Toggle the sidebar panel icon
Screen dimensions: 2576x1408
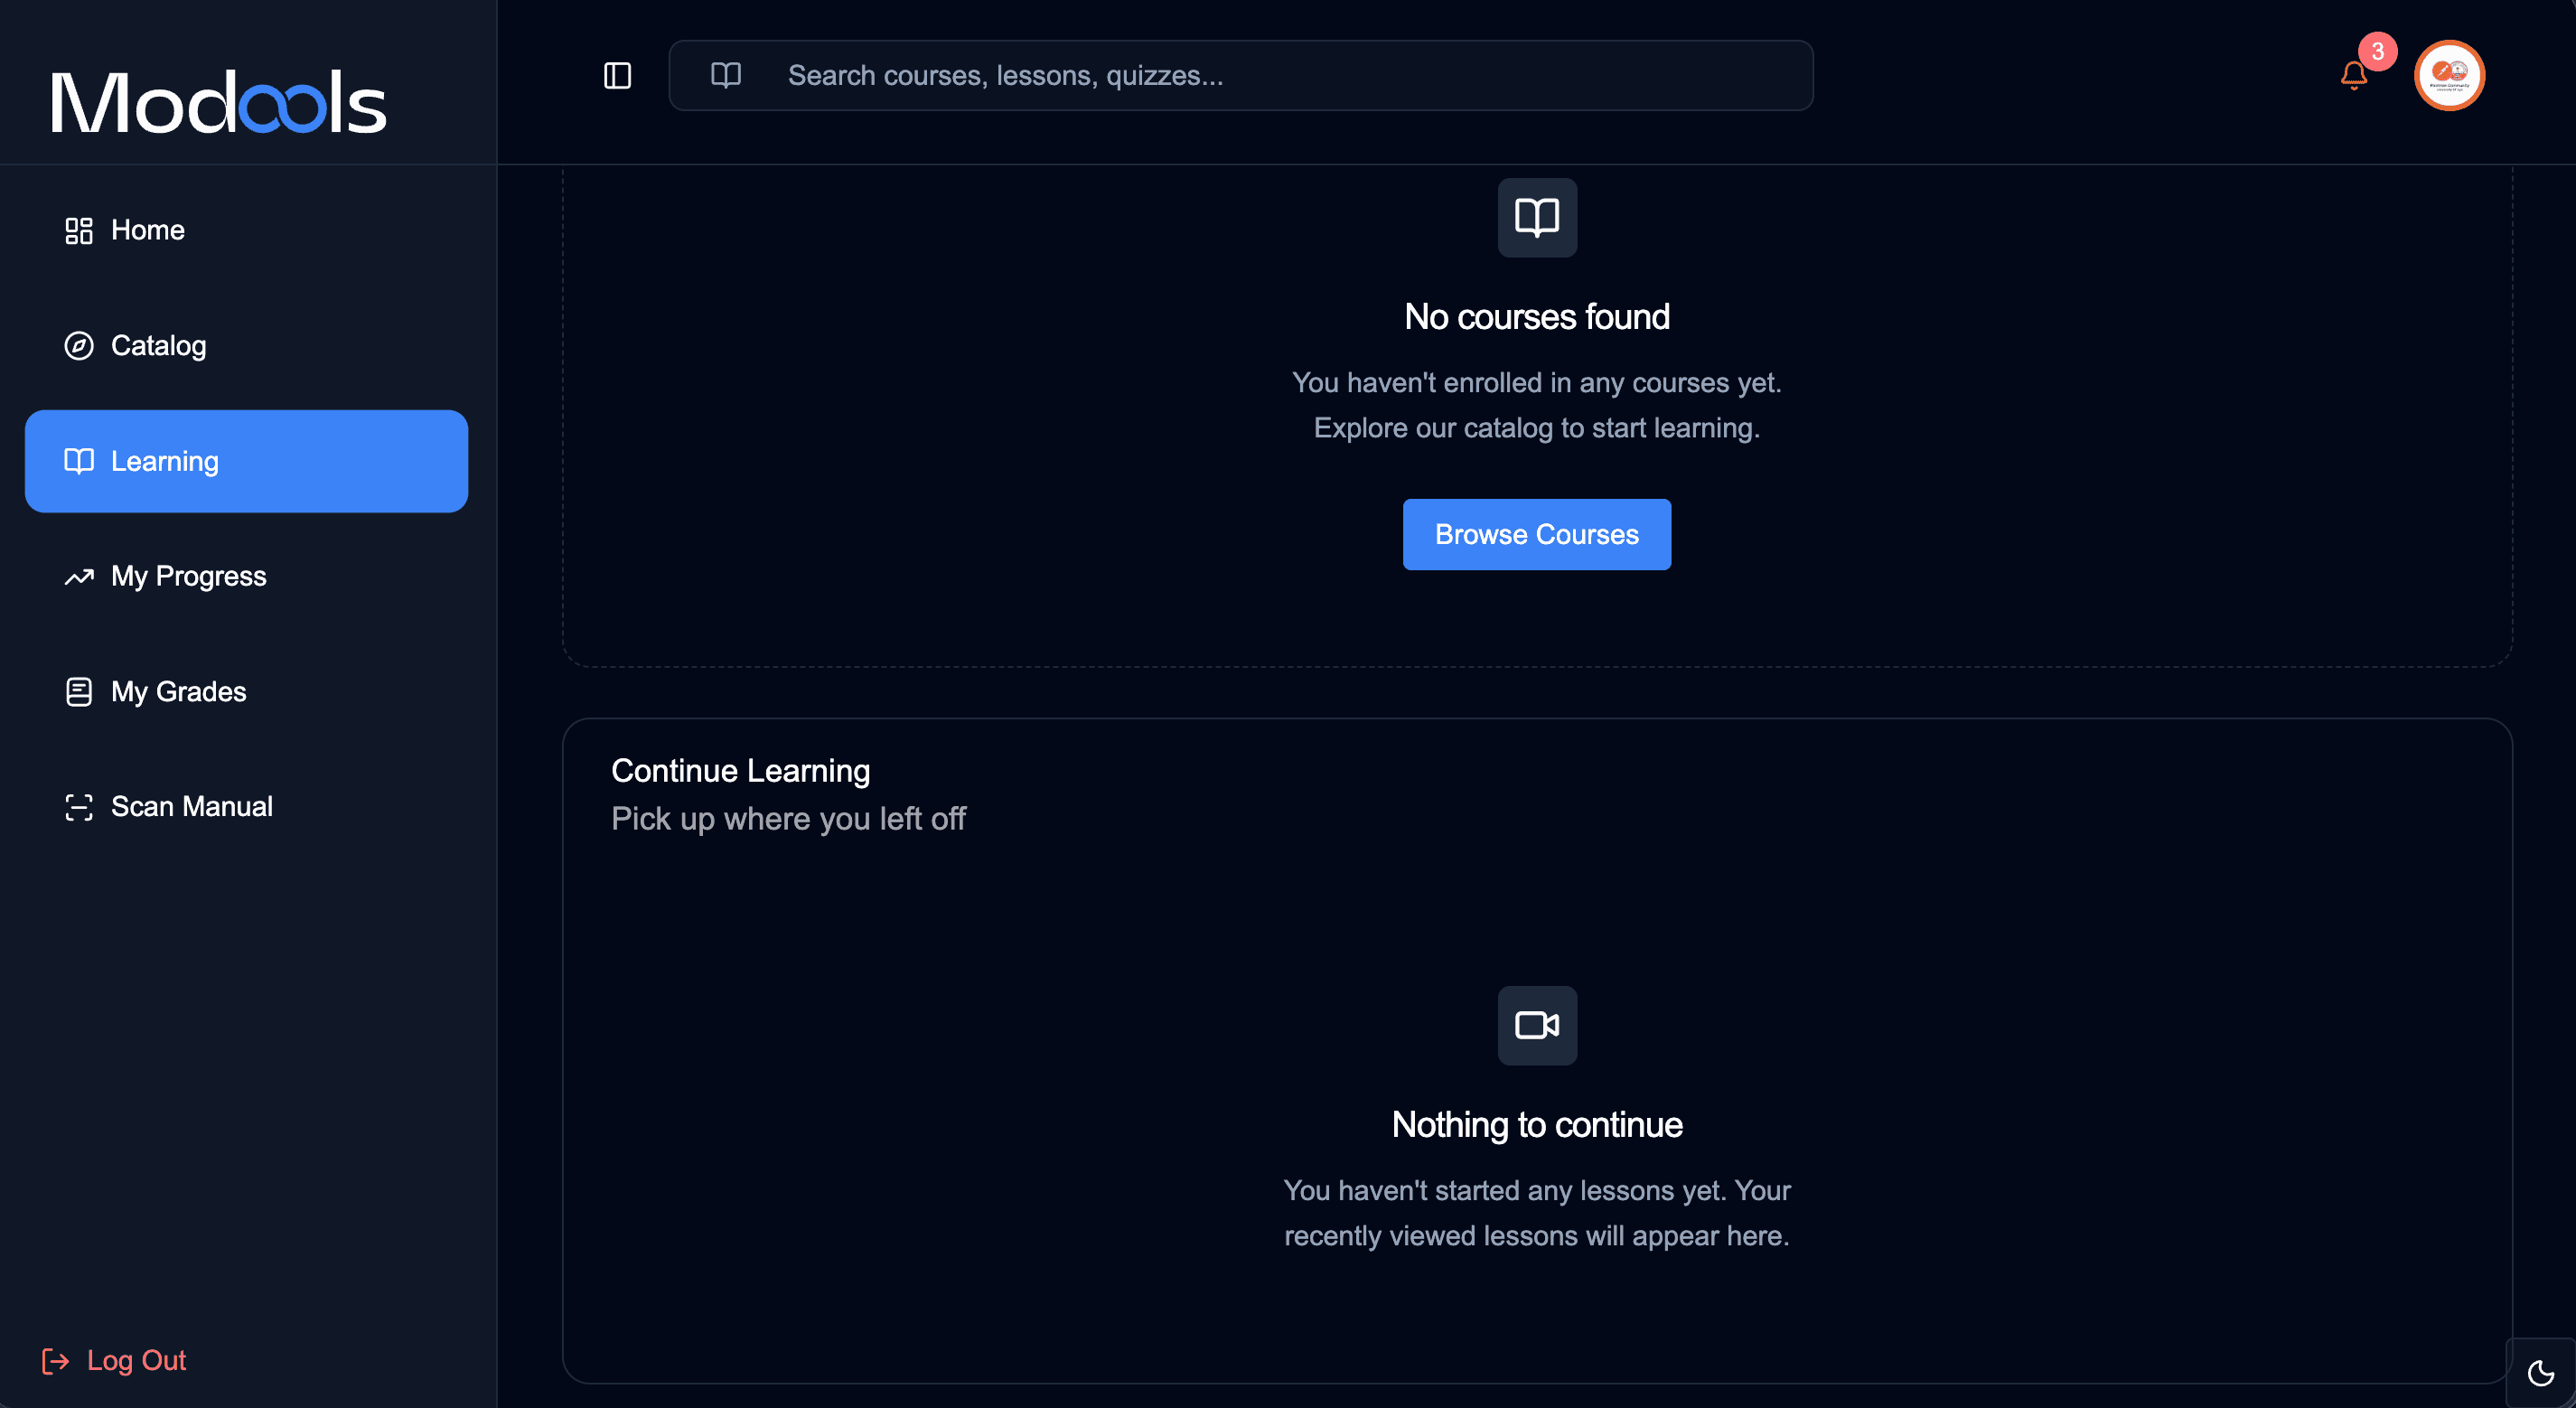[x=617, y=75]
